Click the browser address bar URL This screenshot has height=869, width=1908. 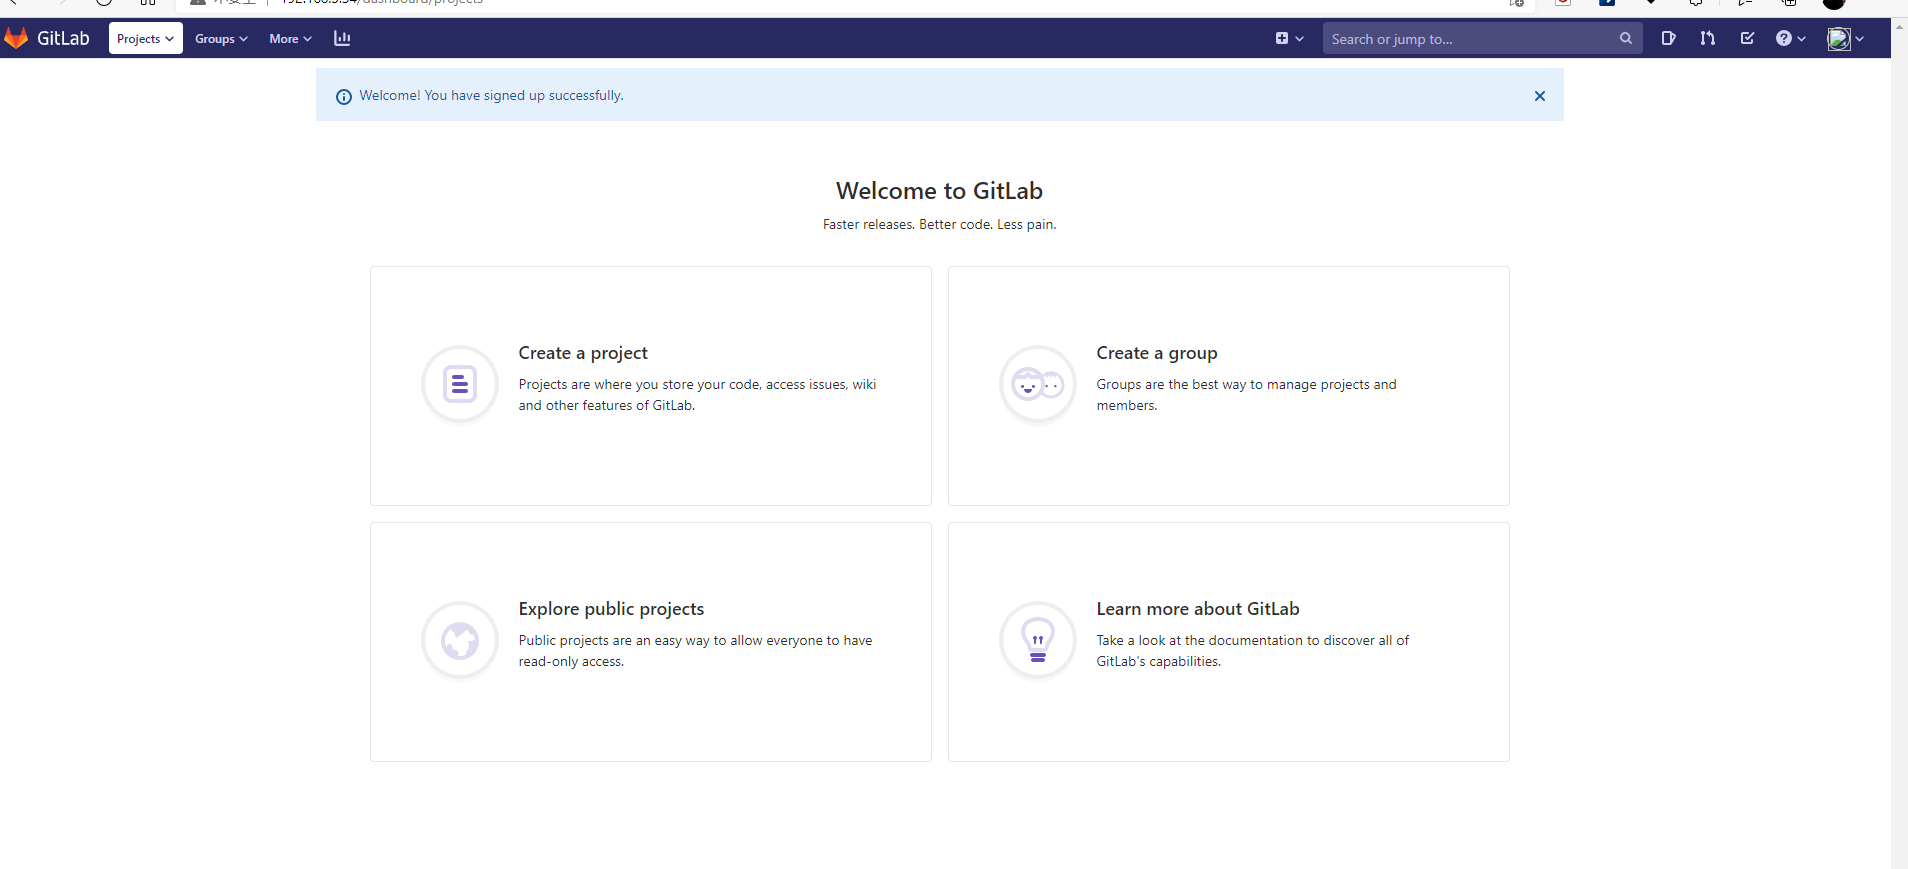[x=381, y=3]
